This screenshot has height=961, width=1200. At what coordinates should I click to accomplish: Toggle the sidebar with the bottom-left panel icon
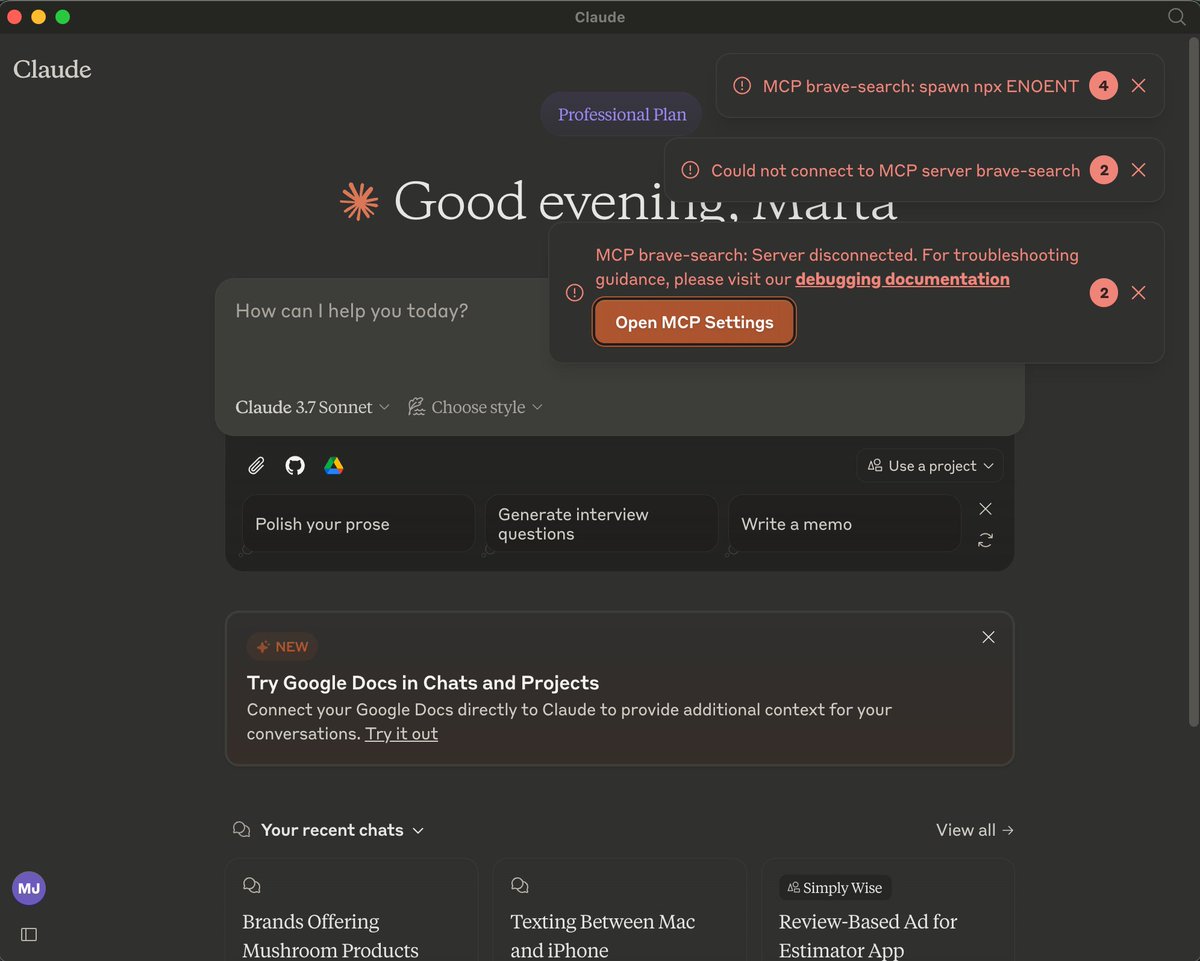pos(29,934)
